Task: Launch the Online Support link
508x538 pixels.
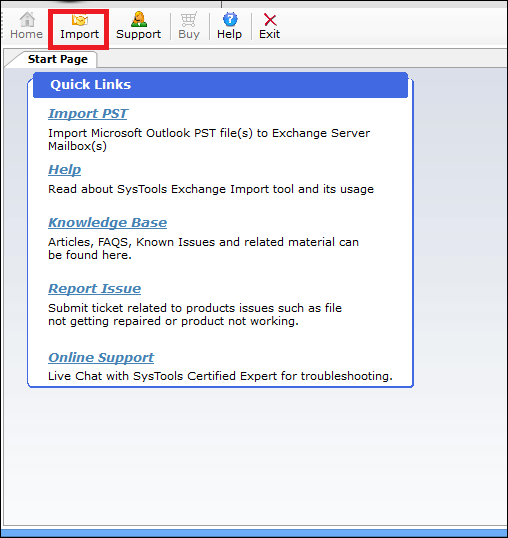Action: pos(101,358)
